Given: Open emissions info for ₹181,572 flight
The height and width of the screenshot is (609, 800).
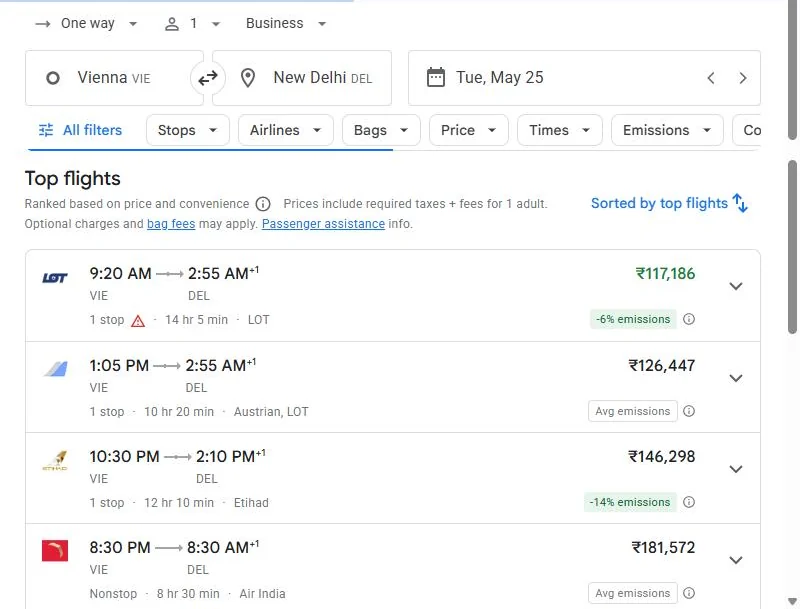Looking at the screenshot, I should (x=689, y=593).
